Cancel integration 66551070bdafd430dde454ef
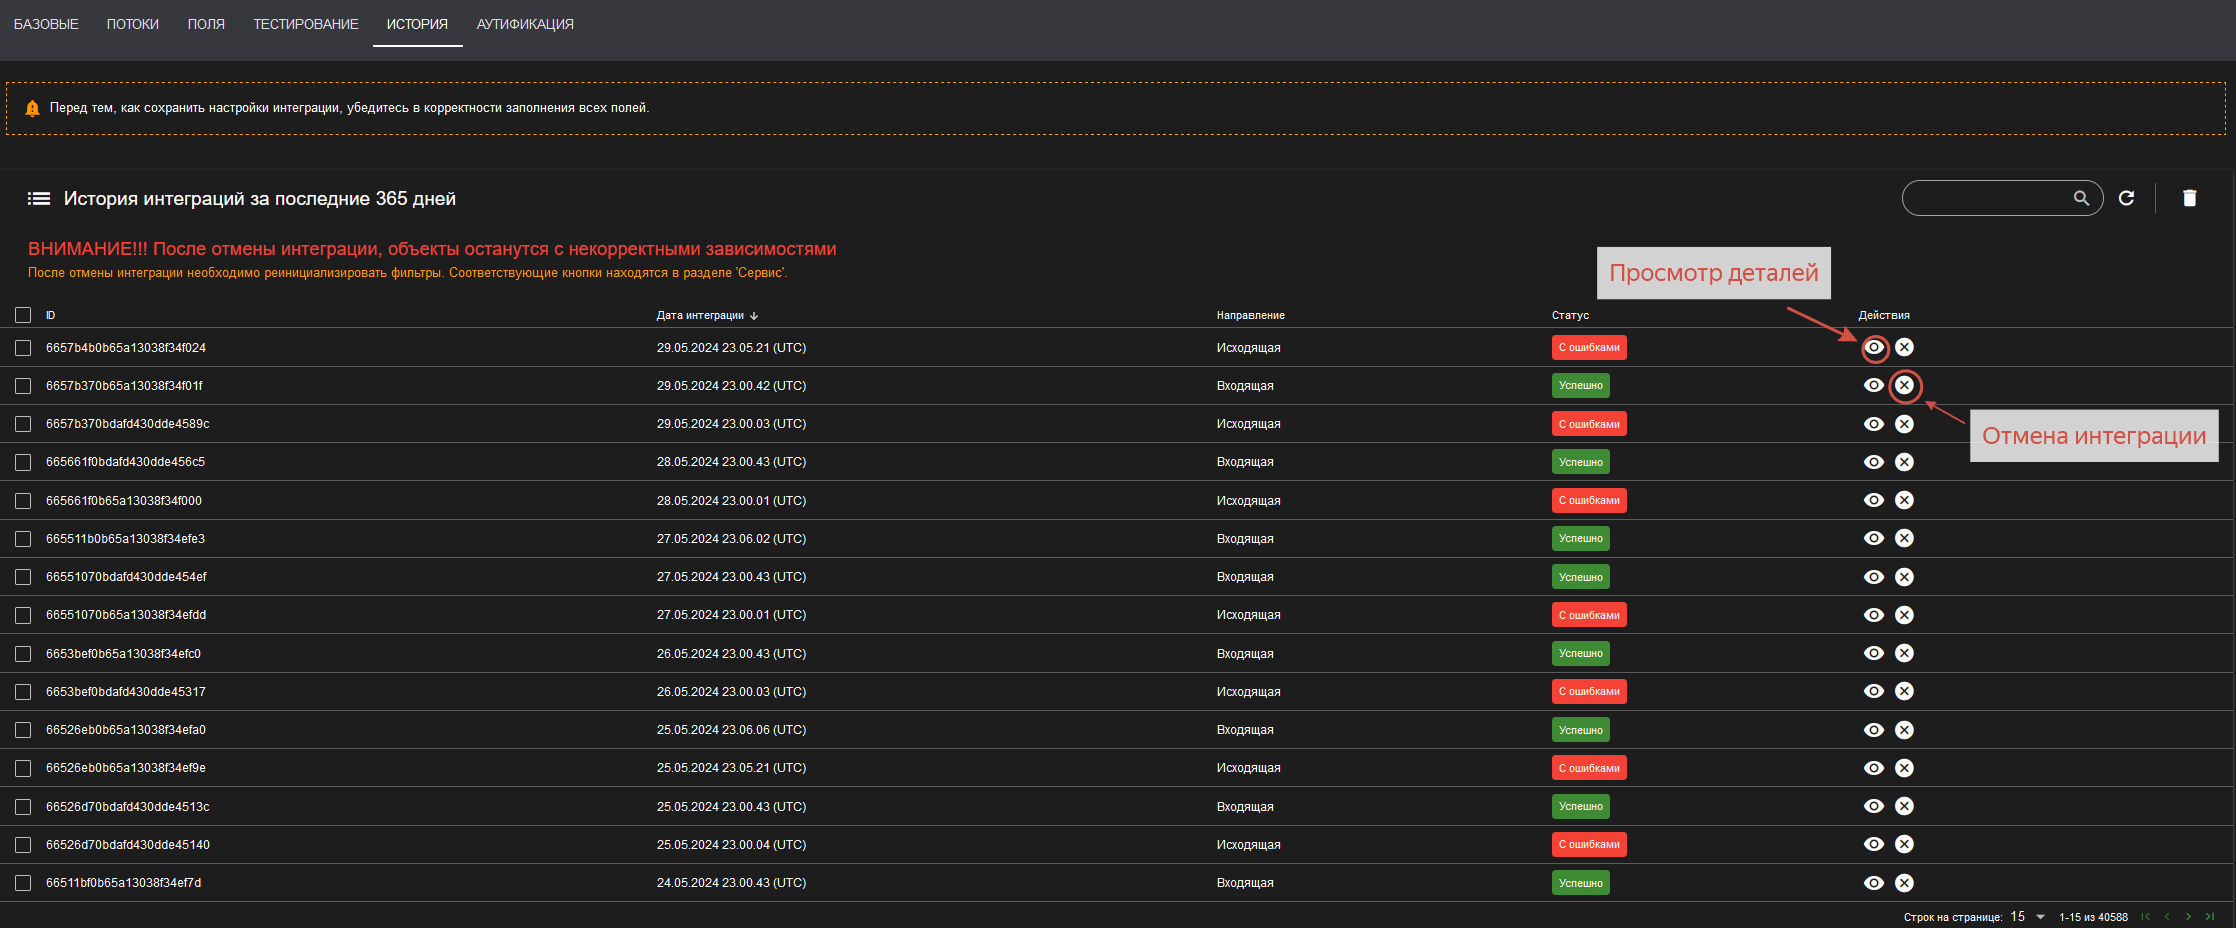2236x928 pixels. [1905, 577]
